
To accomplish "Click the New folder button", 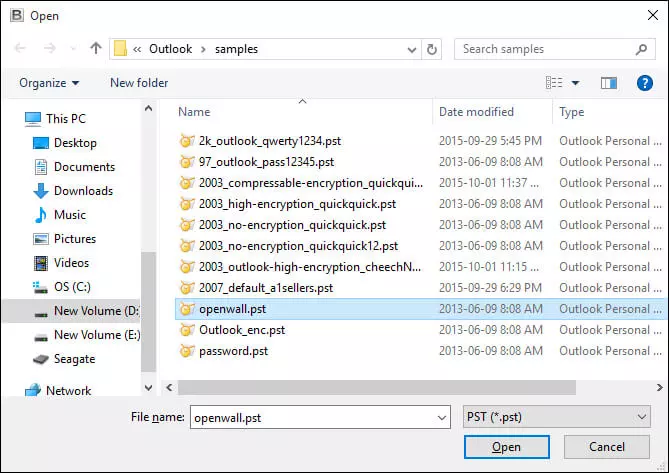I will pos(139,83).
